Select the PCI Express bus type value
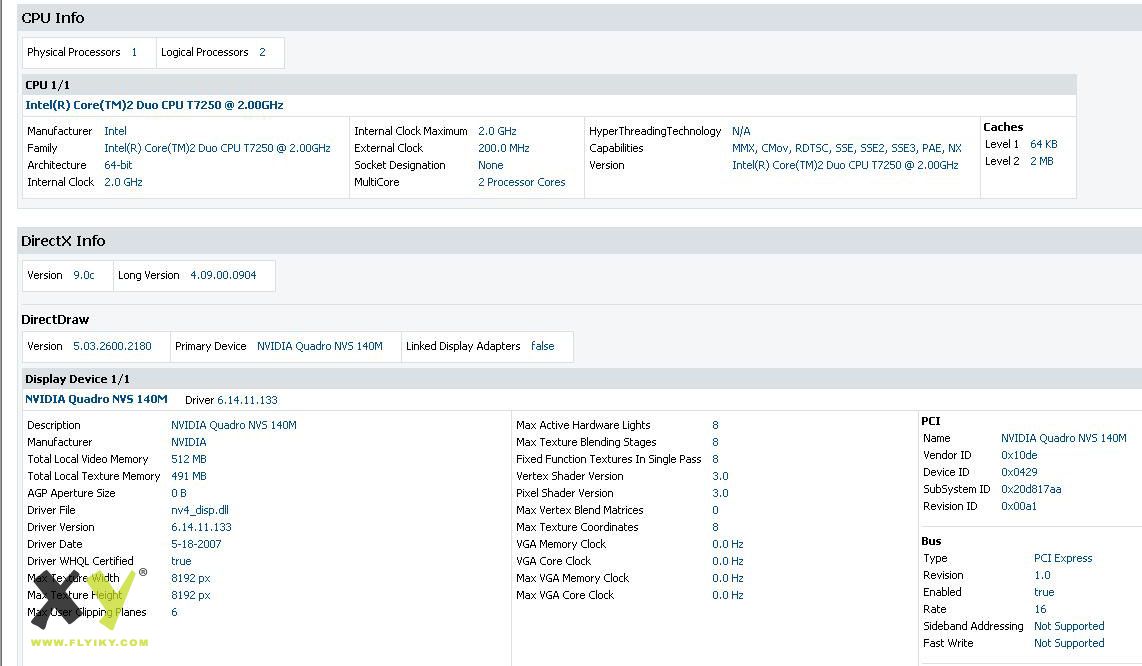 1063,558
